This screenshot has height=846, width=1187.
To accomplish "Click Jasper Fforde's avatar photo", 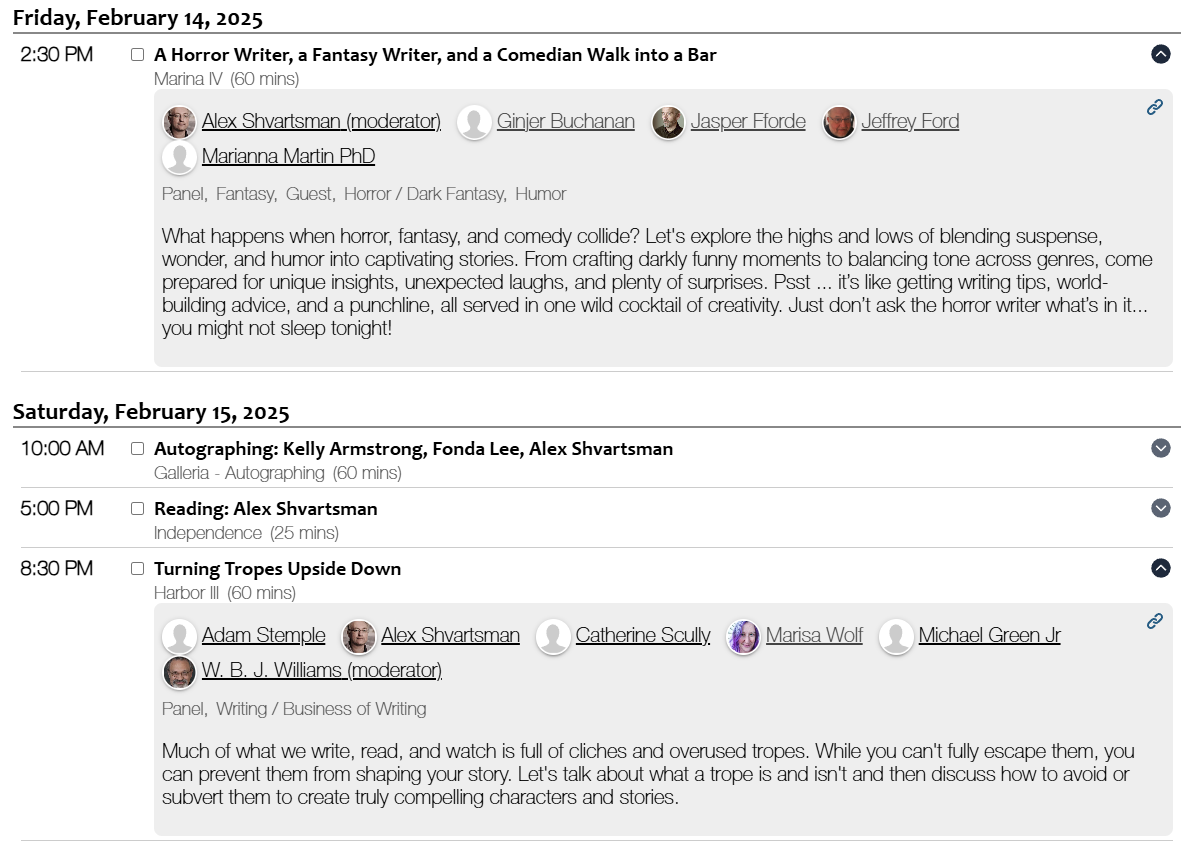I will (668, 122).
